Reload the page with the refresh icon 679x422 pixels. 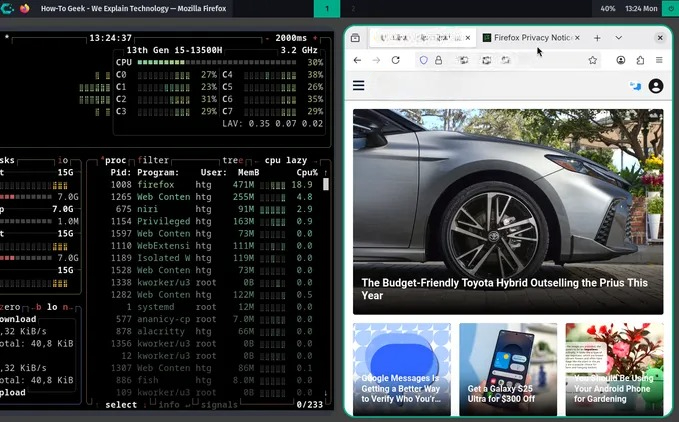pos(395,60)
